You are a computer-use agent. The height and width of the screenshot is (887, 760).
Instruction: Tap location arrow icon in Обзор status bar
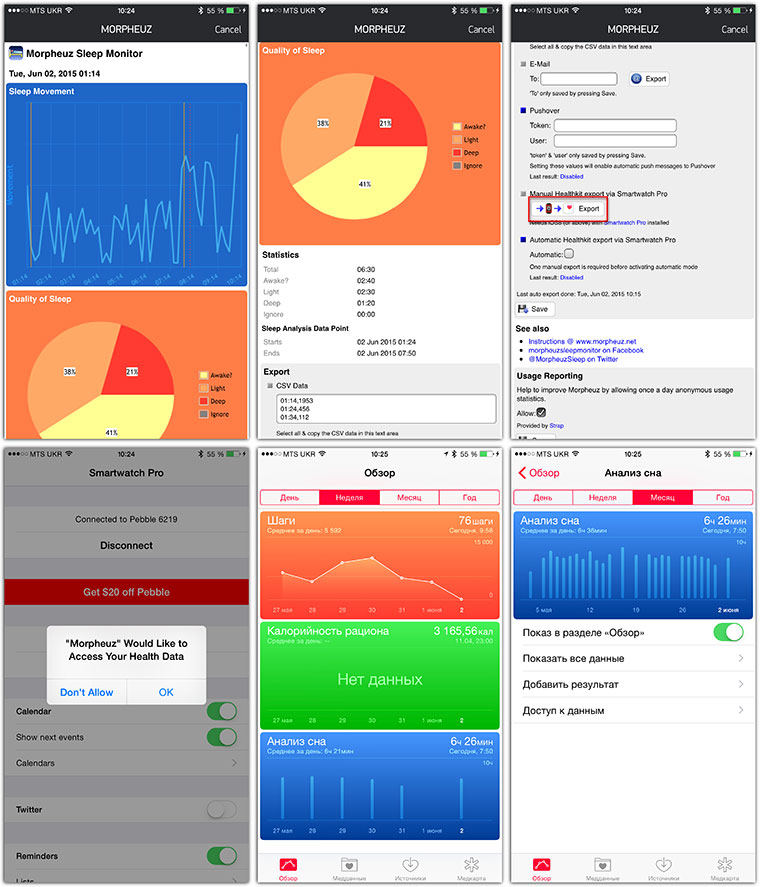coord(446,454)
